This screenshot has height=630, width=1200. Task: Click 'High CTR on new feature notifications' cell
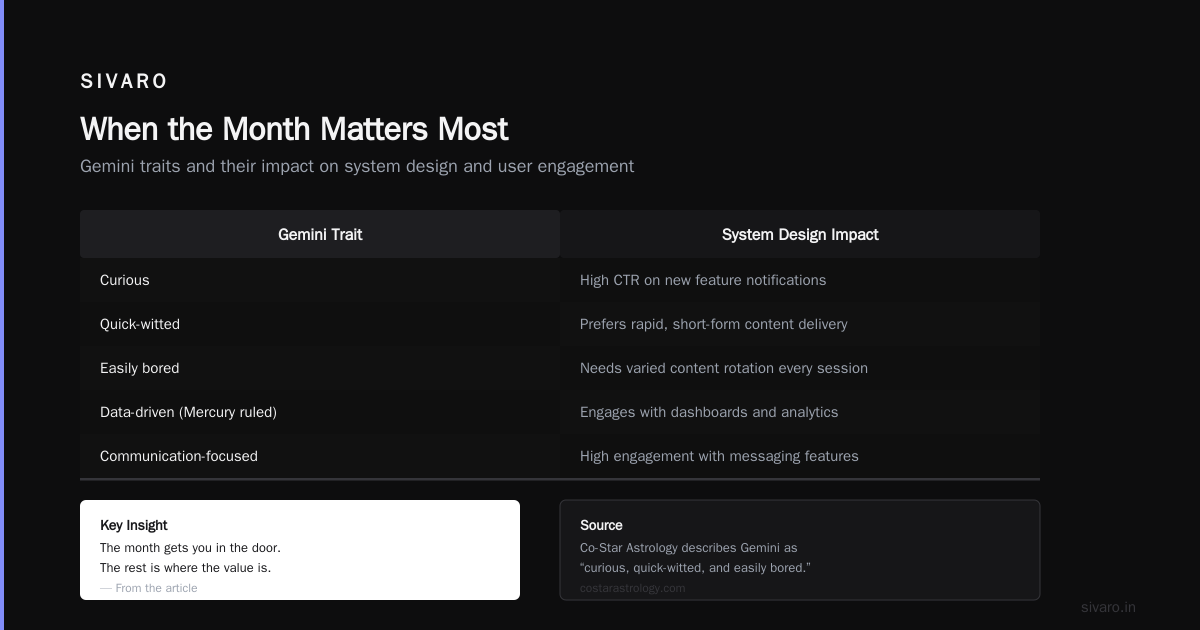click(x=800, y=280)
